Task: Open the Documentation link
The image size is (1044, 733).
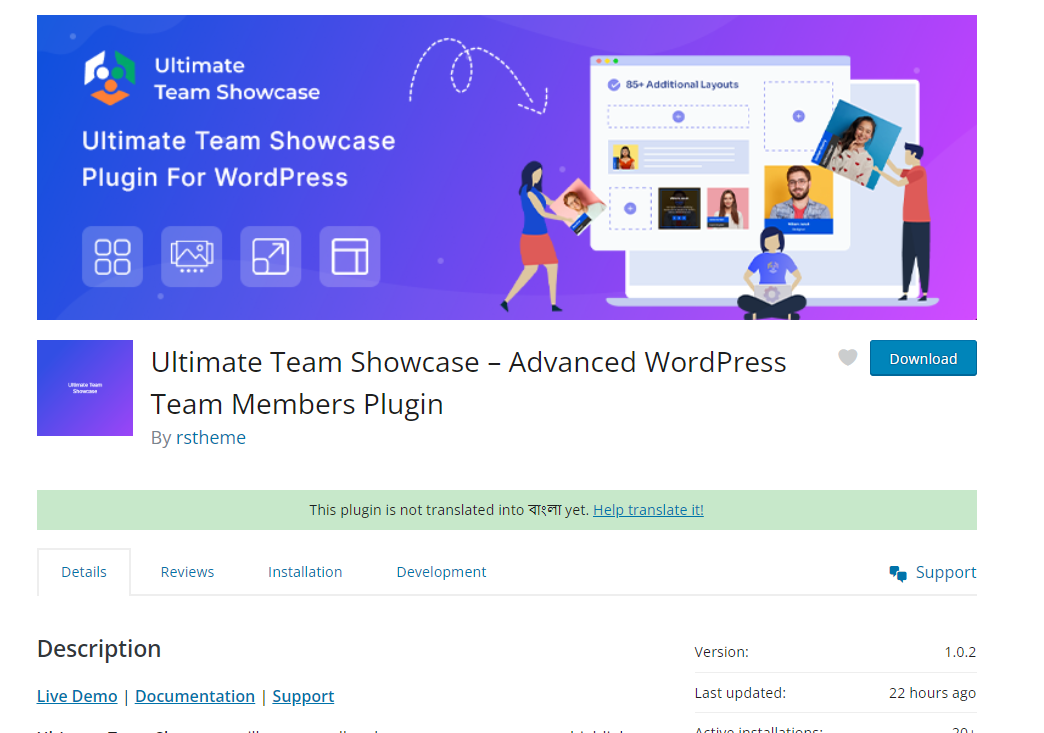Action: tap(195, 696)
